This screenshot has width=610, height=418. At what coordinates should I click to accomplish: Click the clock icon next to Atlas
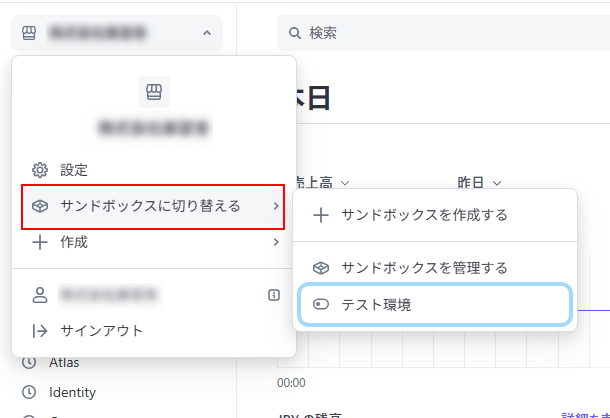coord(29,362)
